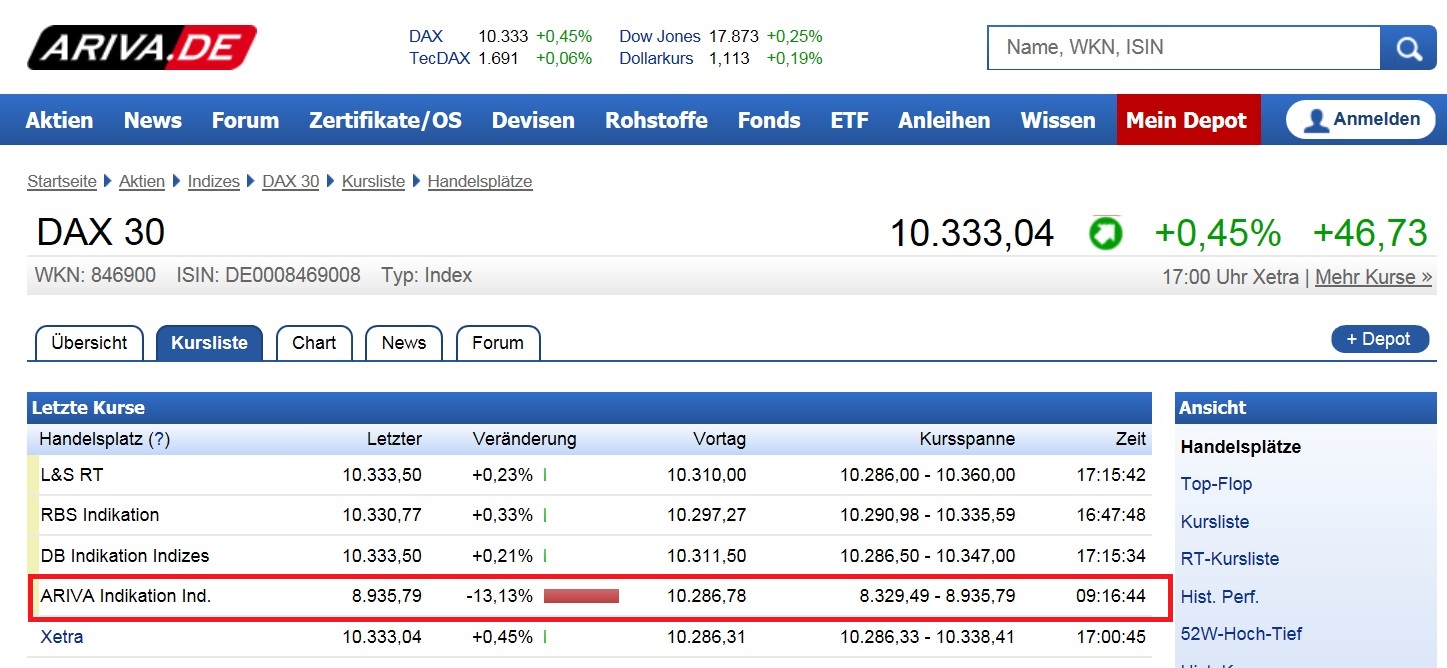Screen dimensions: 1447x668
Task: Go to Indizes breadcrumb
Action: point(214,181)
